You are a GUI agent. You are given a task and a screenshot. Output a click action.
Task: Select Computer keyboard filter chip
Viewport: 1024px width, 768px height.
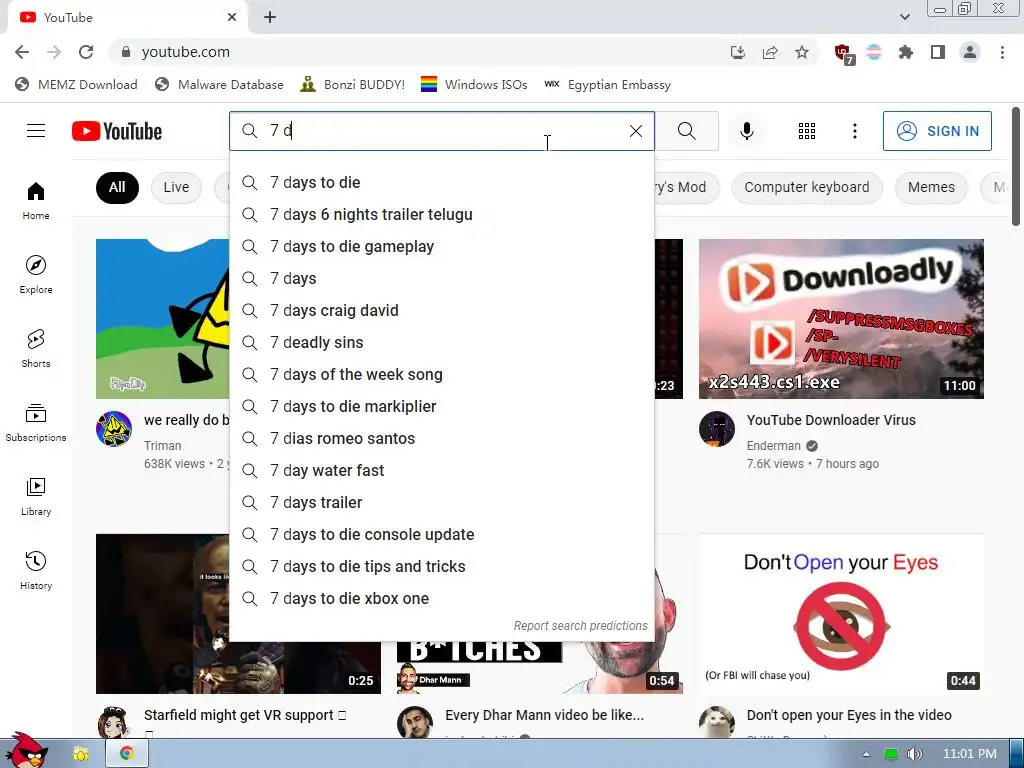tap(807, 187)
